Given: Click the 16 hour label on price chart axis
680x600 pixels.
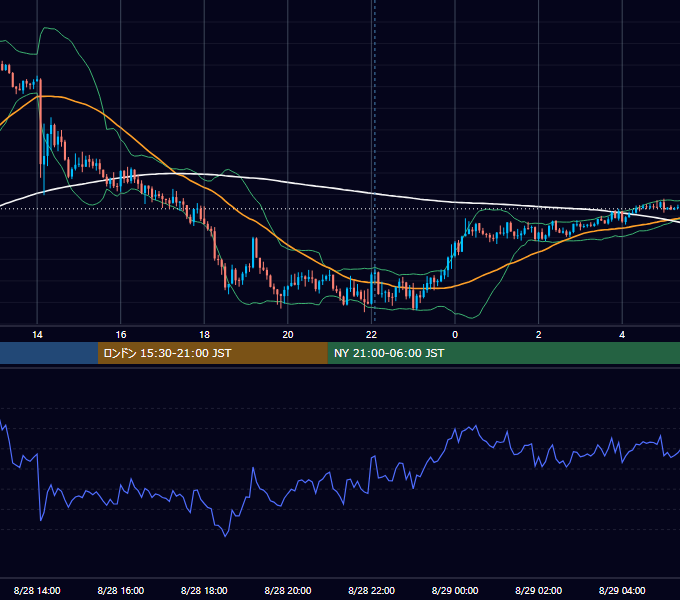Looking at the screenshot, I should (121, 334).
